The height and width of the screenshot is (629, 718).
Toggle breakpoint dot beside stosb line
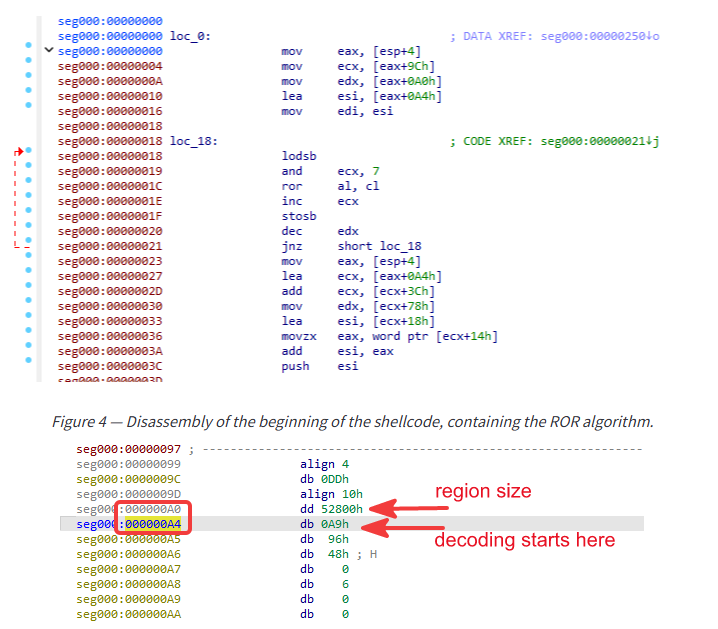coord(28,210)
